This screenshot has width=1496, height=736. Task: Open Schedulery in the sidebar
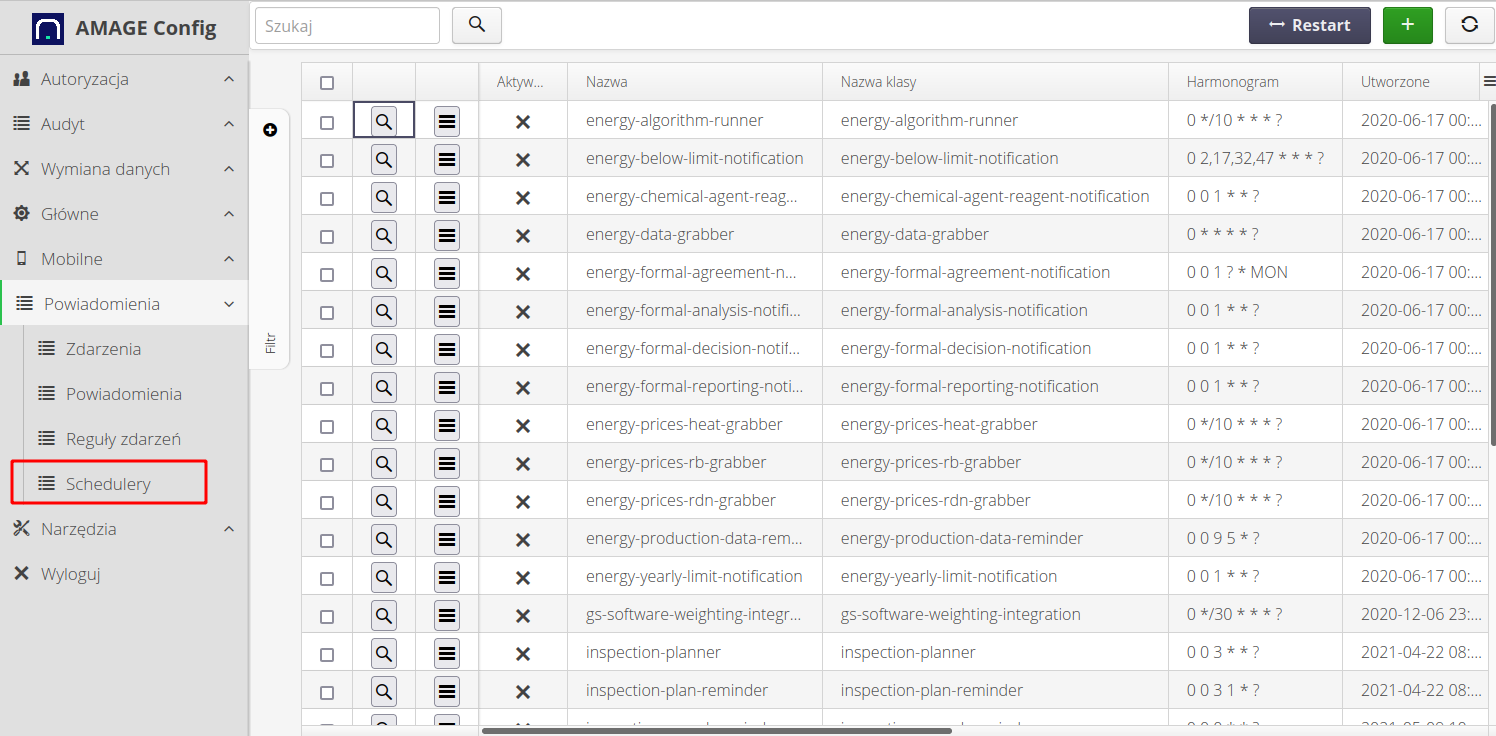108,484
